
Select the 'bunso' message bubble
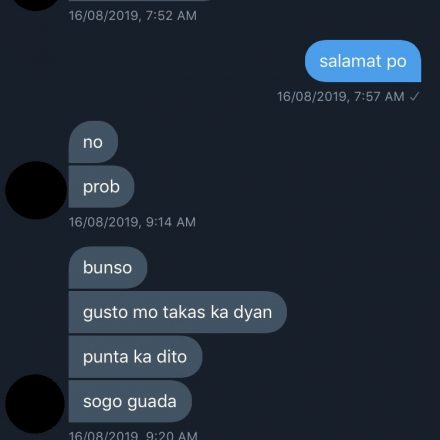pyautogui.click(x=108, y=268)
